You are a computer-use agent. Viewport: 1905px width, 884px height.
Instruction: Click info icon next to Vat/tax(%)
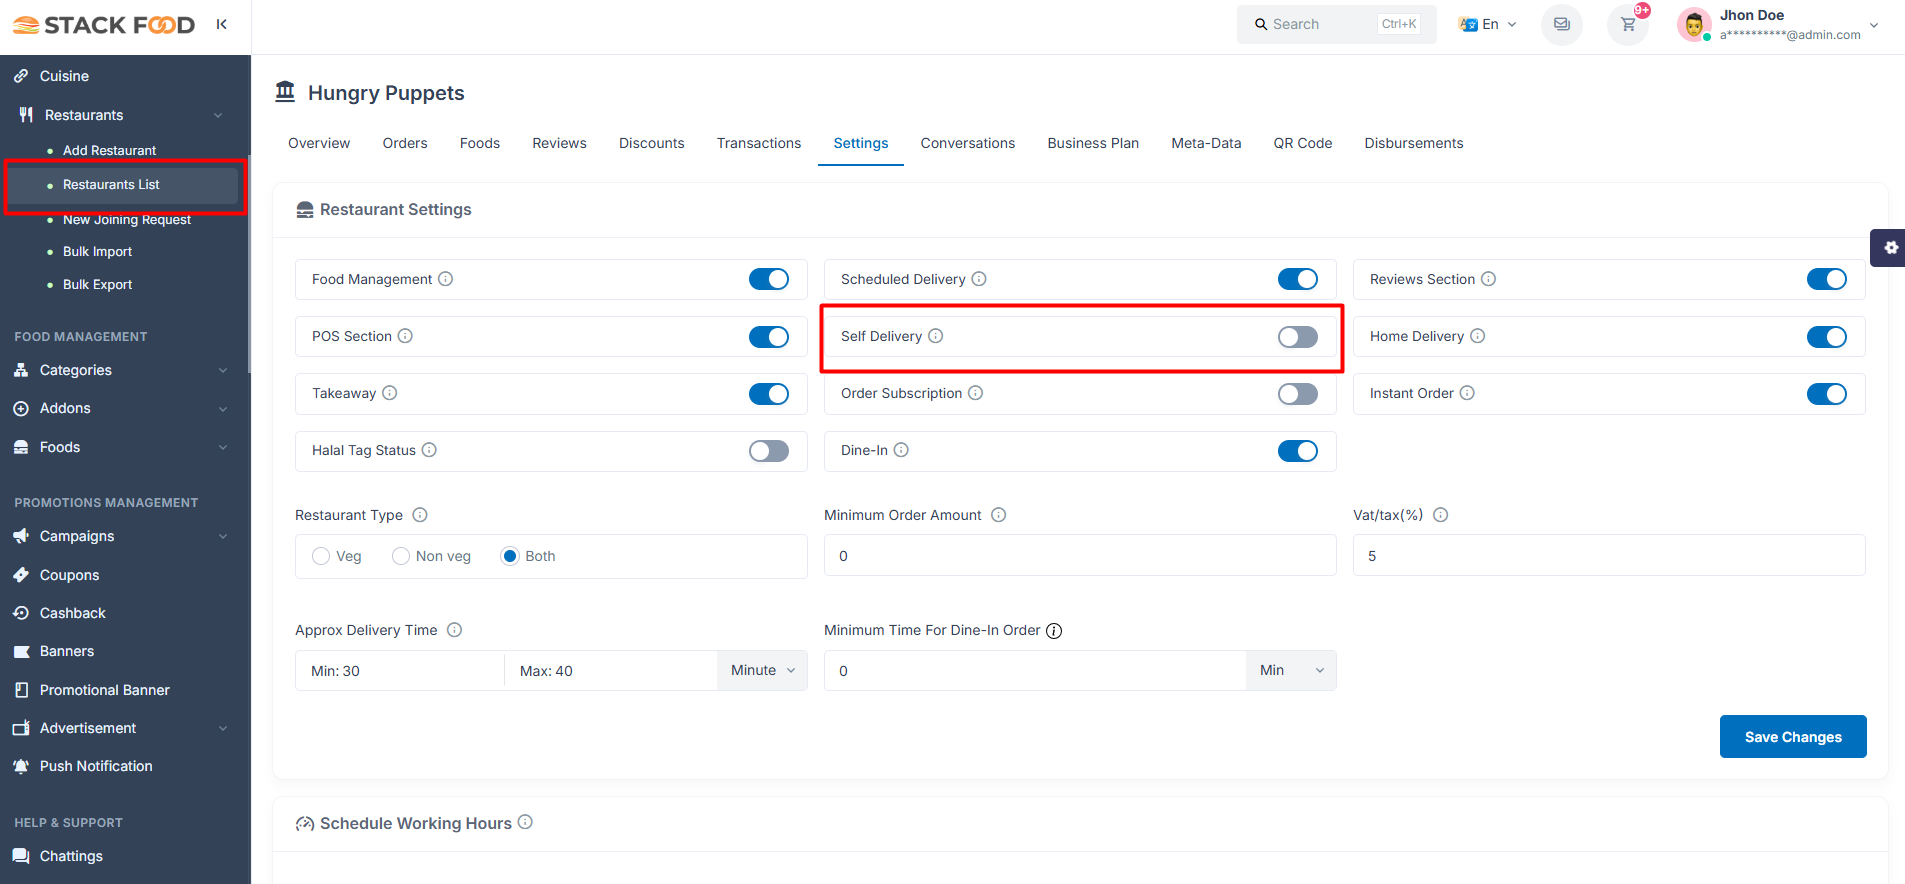coord(1440,515)
